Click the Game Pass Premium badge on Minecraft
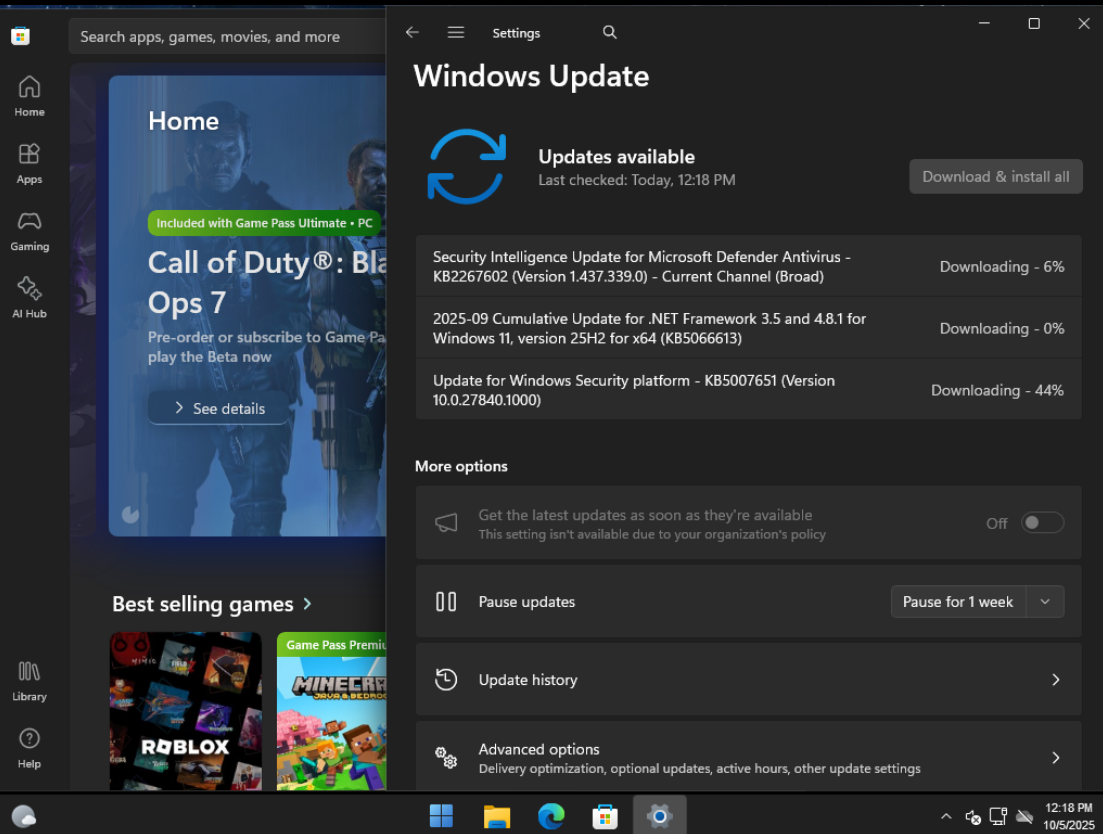This screenshot has width=1103, height=834. pyautogui.click(x=331, y=645)
